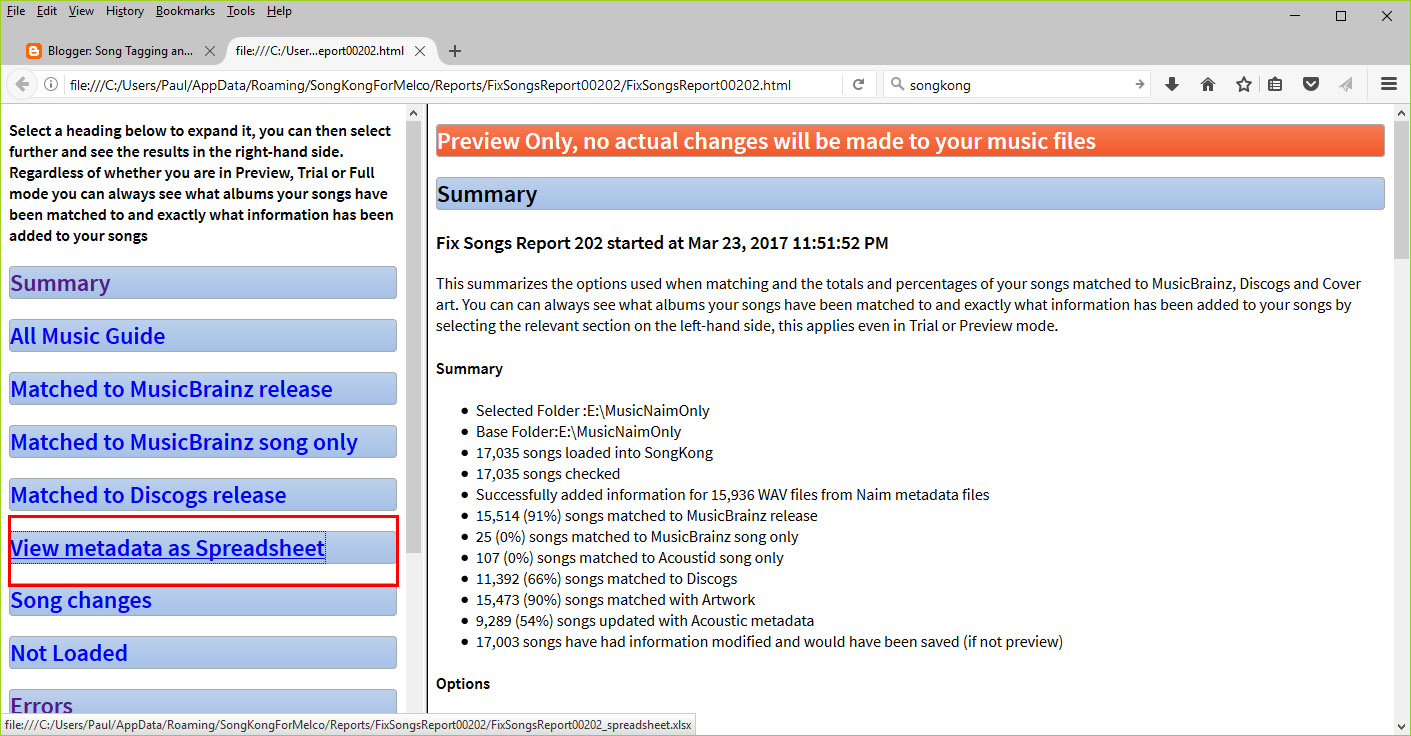
Task: Click the Summary header in right pane
Action: pos(910,194)
